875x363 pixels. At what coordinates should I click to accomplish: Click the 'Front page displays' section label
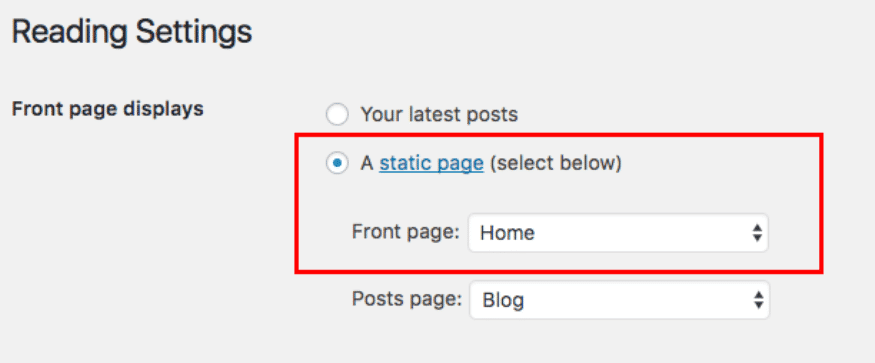pyautogui.click(x=108, y=109)
